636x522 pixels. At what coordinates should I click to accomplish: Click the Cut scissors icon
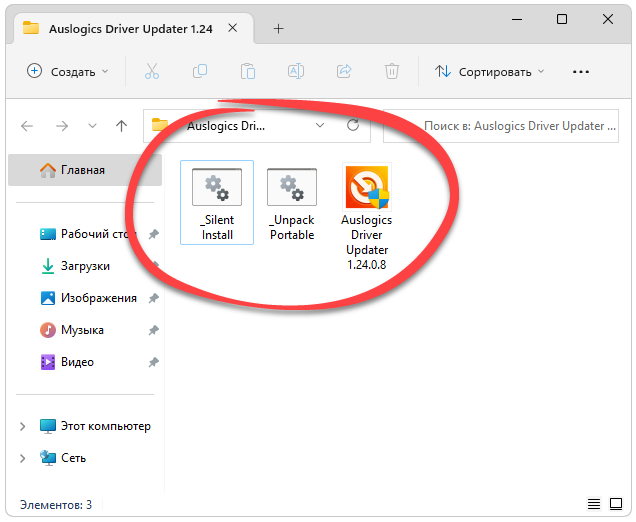coord(152,71)
